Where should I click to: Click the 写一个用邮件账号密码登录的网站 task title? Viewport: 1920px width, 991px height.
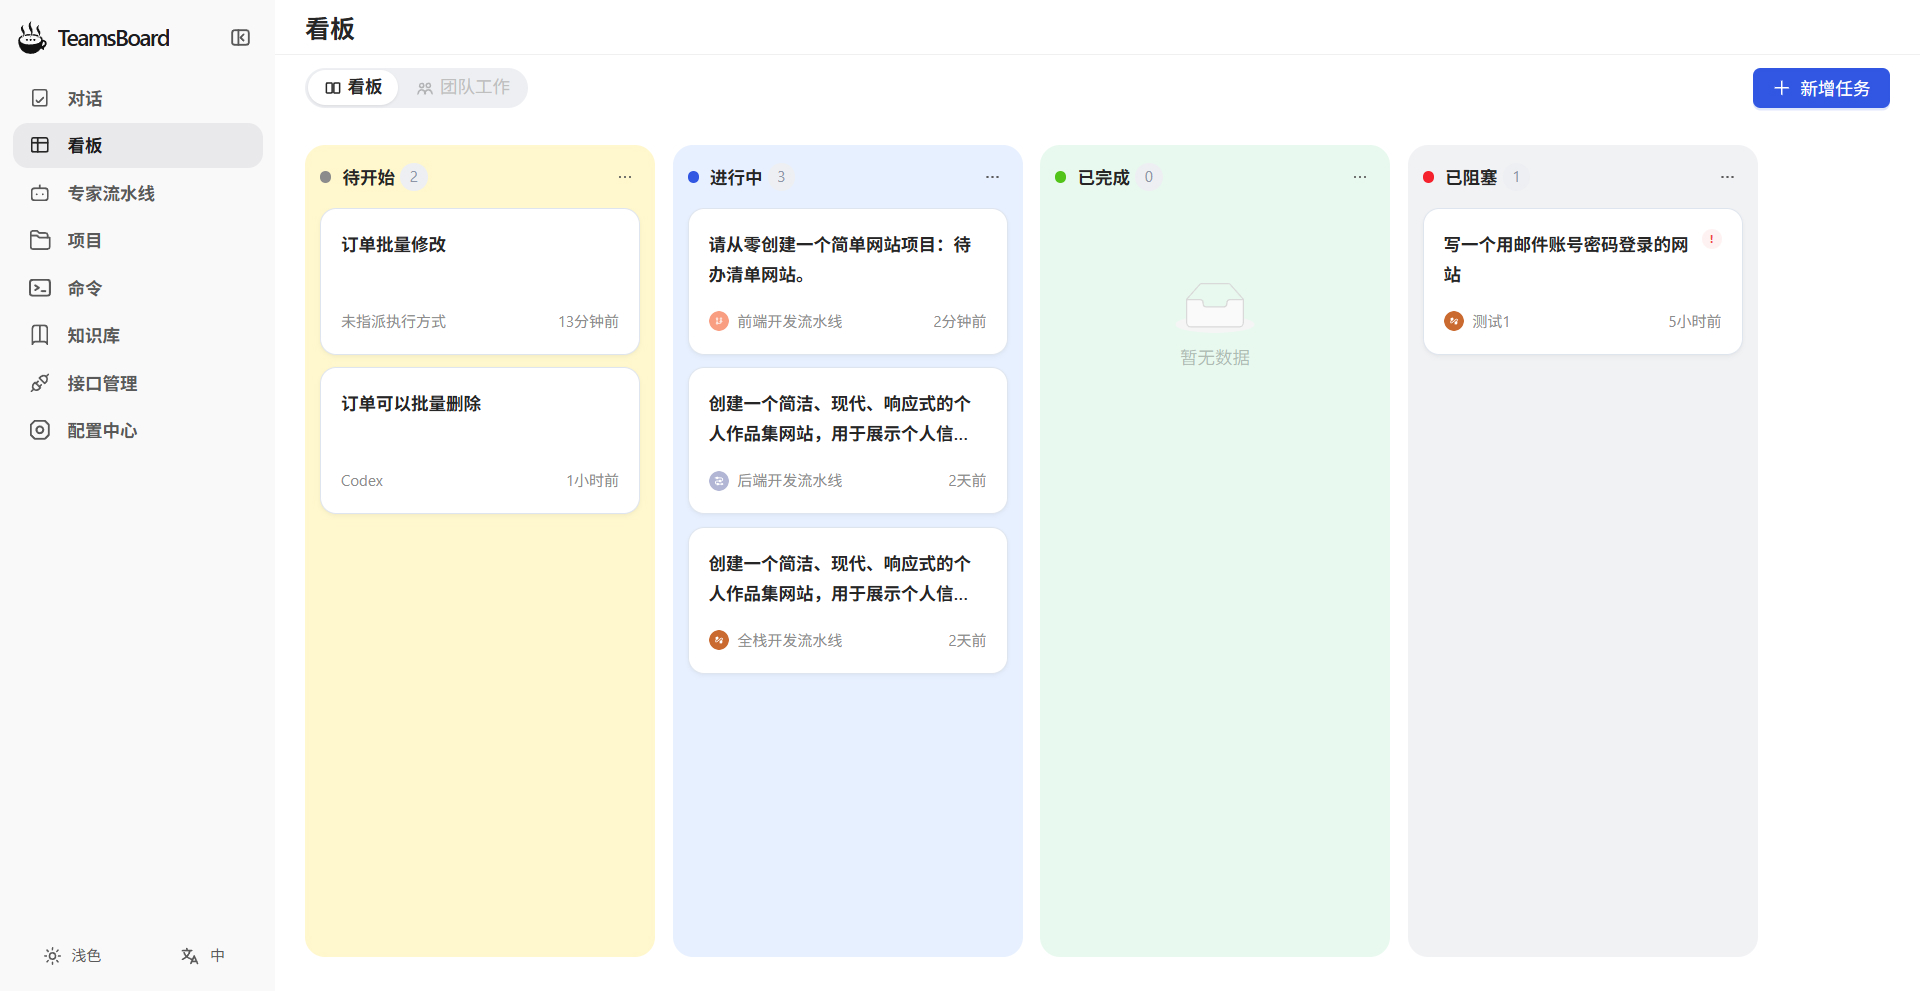click(x=1566, y=260)
